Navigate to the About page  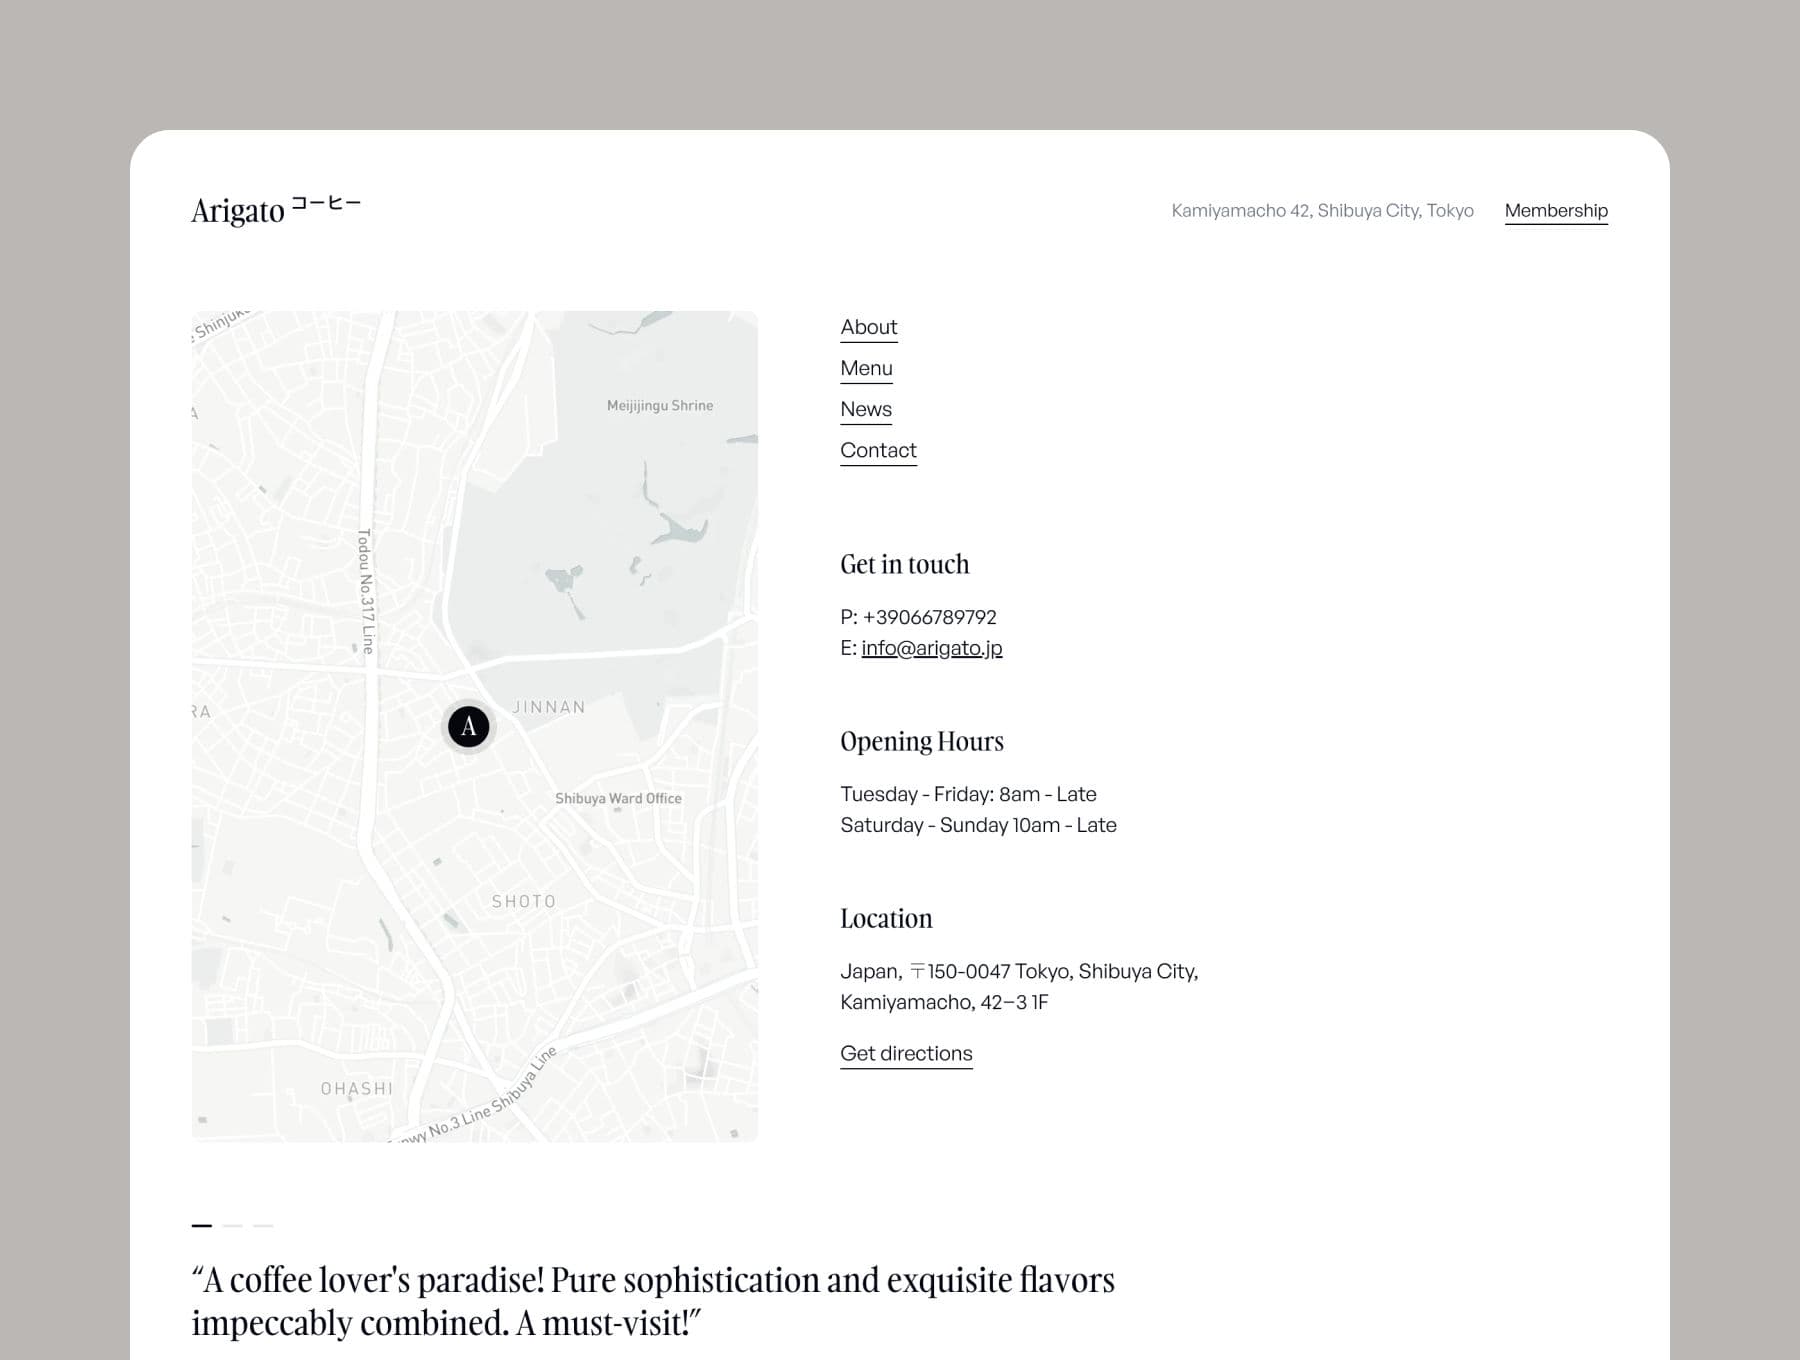pyautogui.click(x=868, y=328)
